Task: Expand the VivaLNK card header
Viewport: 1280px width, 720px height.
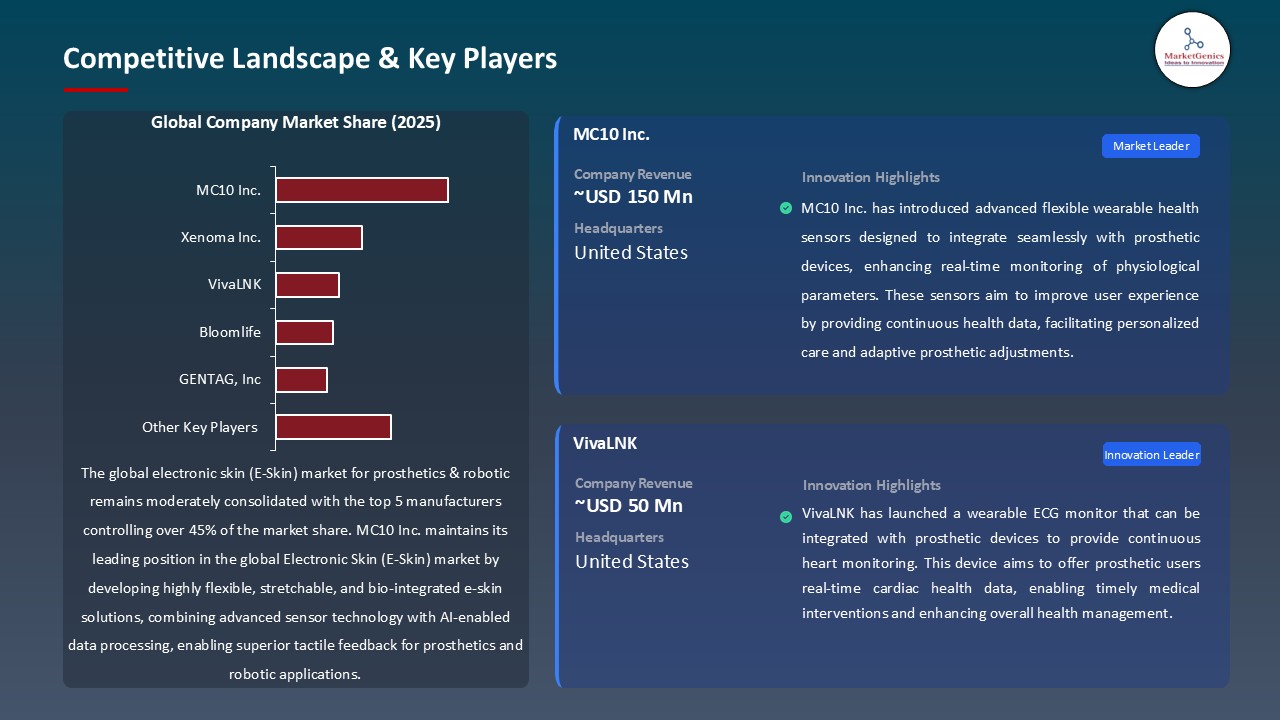Action: pos(604,443)
